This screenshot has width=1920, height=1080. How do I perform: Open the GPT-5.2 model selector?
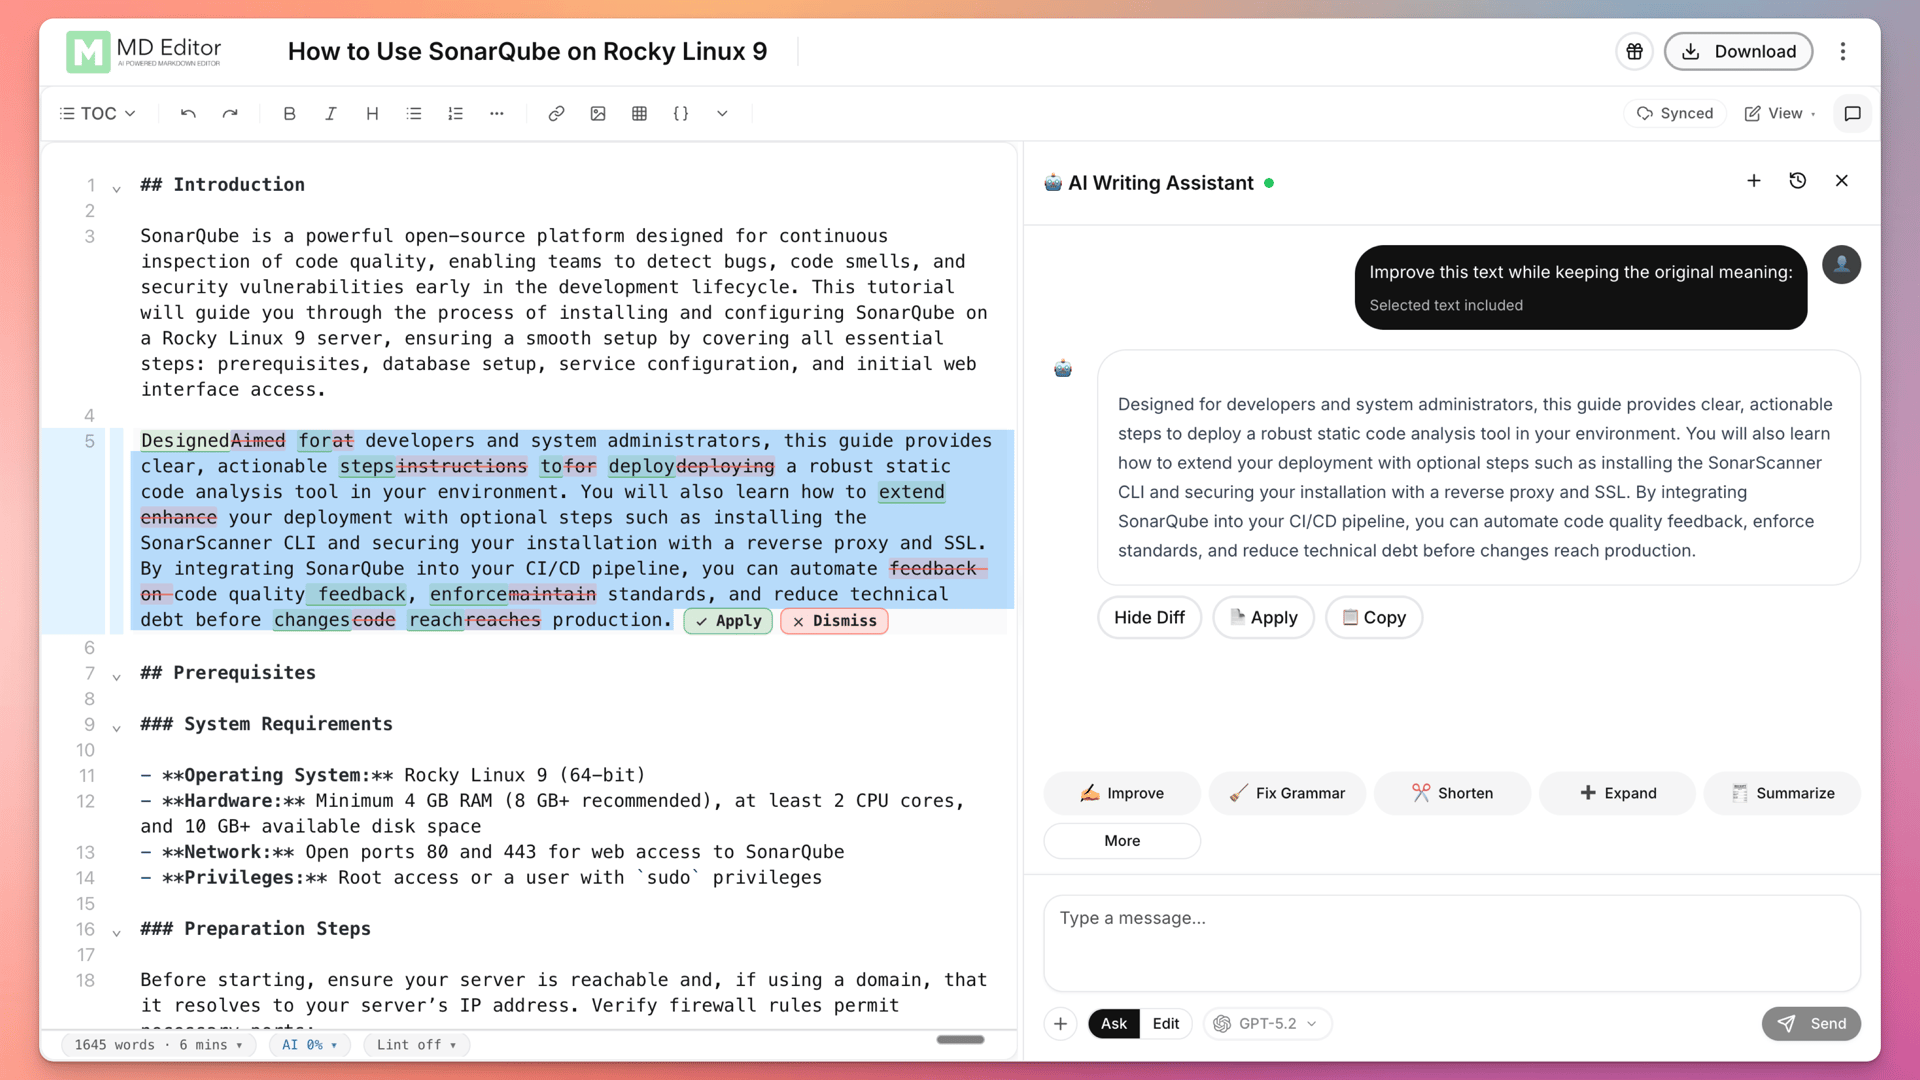pyautogui.click(x=1268, y=1024)
